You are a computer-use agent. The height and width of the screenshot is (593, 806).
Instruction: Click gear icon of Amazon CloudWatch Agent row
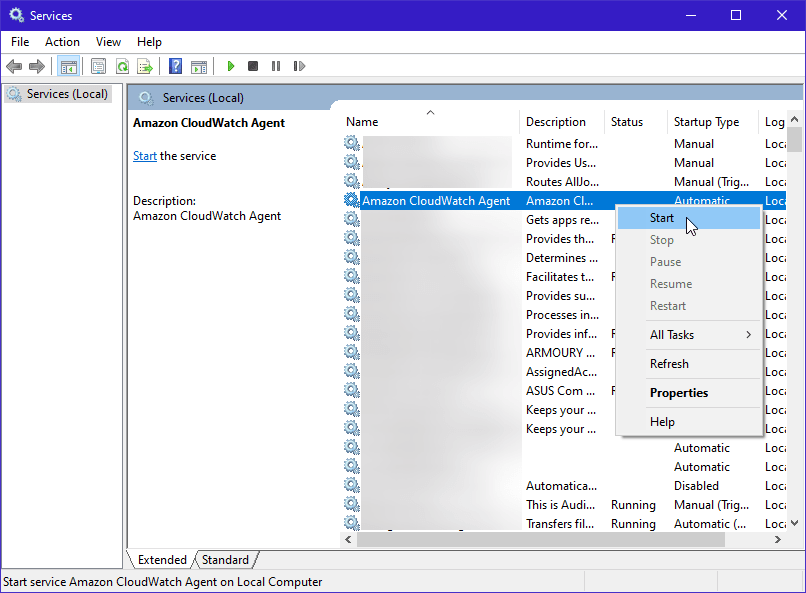(352, 200)
